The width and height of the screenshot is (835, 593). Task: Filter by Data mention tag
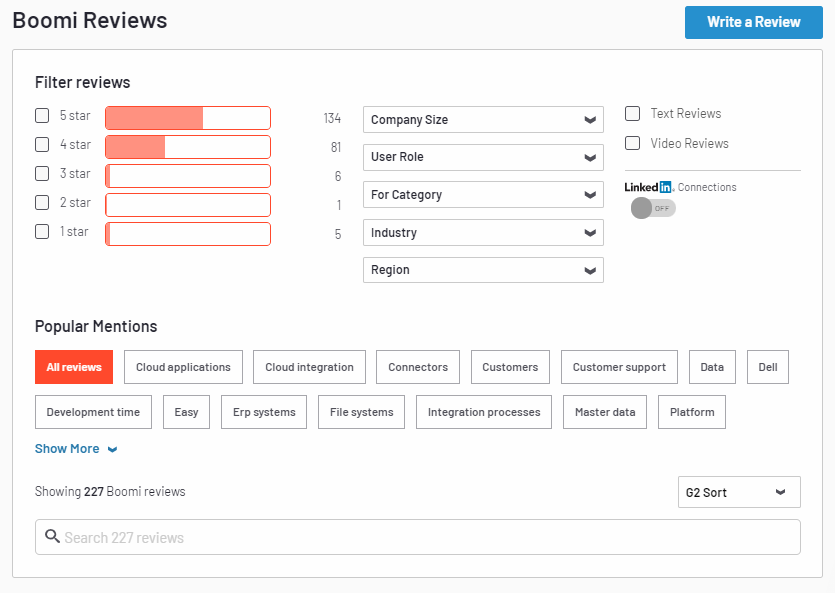712,367
